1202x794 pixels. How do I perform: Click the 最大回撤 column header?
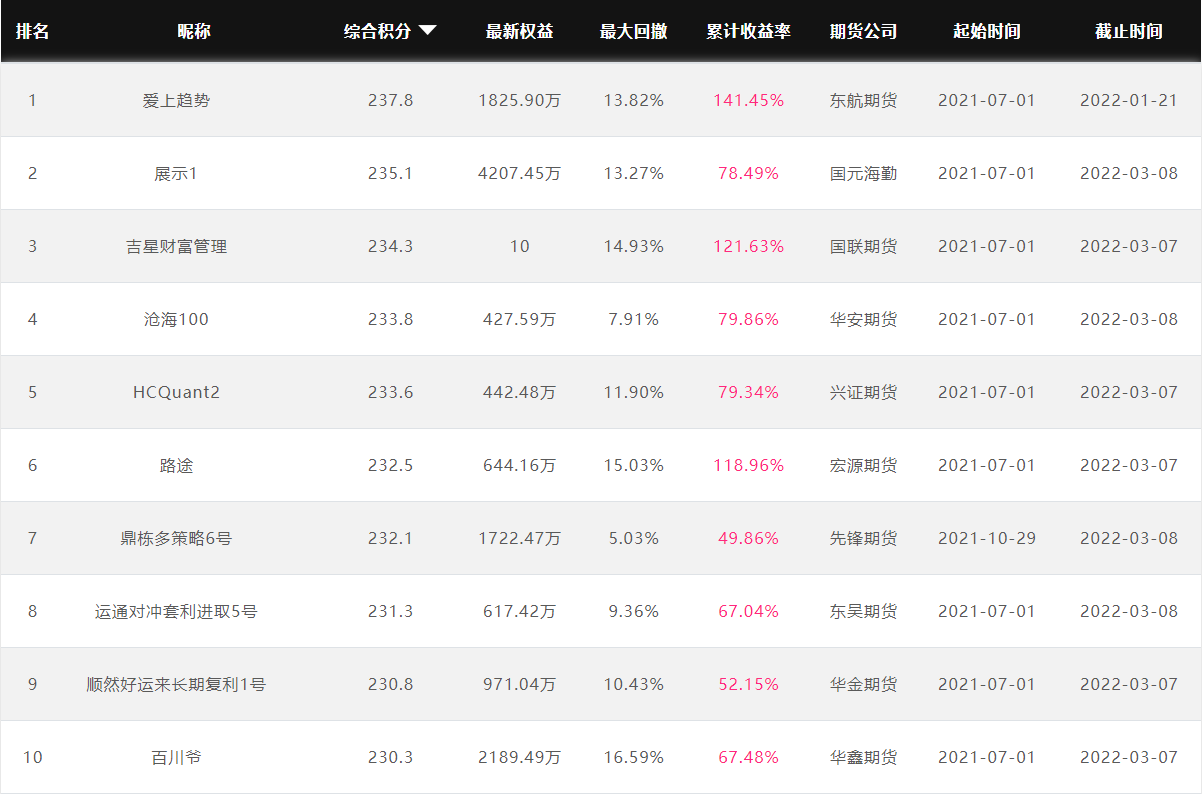[x=633, y=31]
